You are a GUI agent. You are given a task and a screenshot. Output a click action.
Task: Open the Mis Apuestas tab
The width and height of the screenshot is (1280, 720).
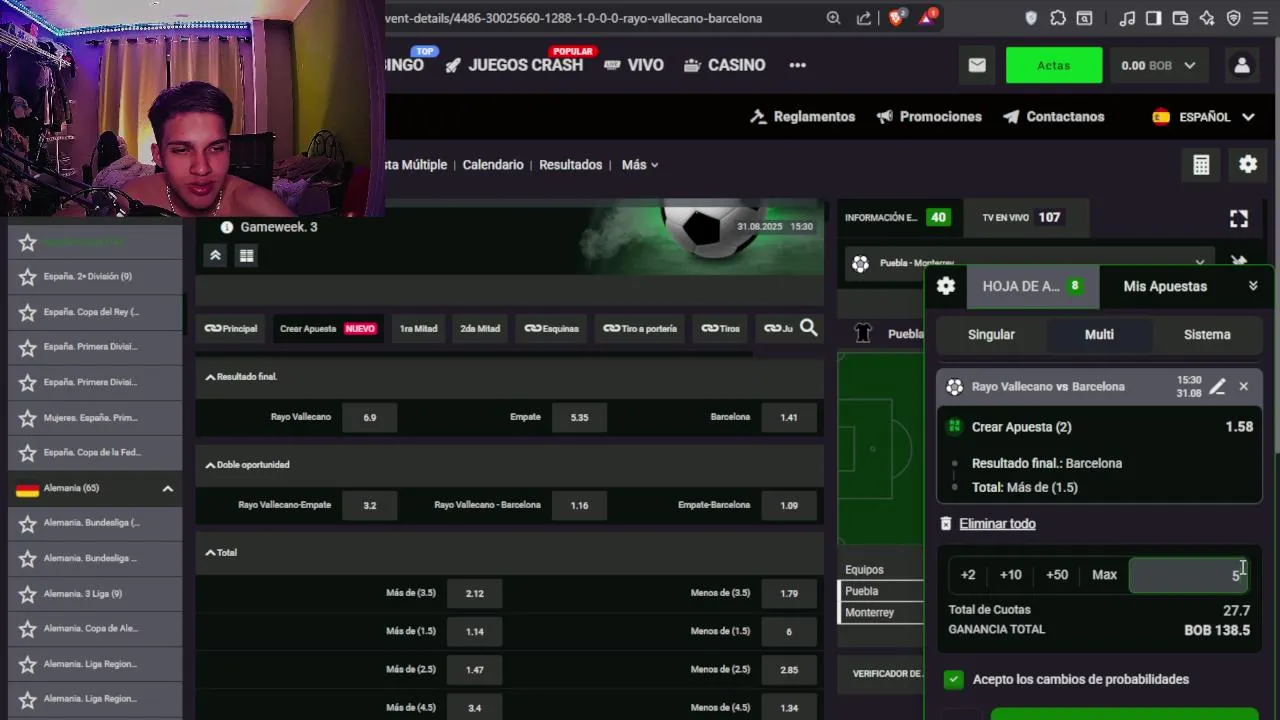[x=1165, y=287]
